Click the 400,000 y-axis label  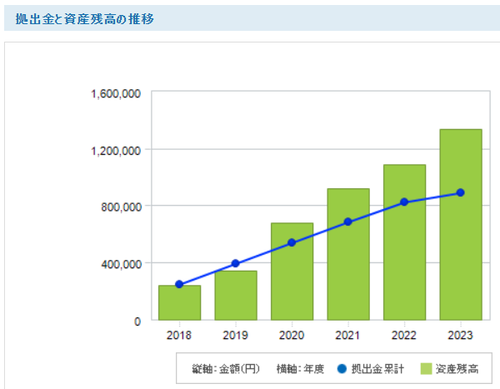(x=121, y=264)
